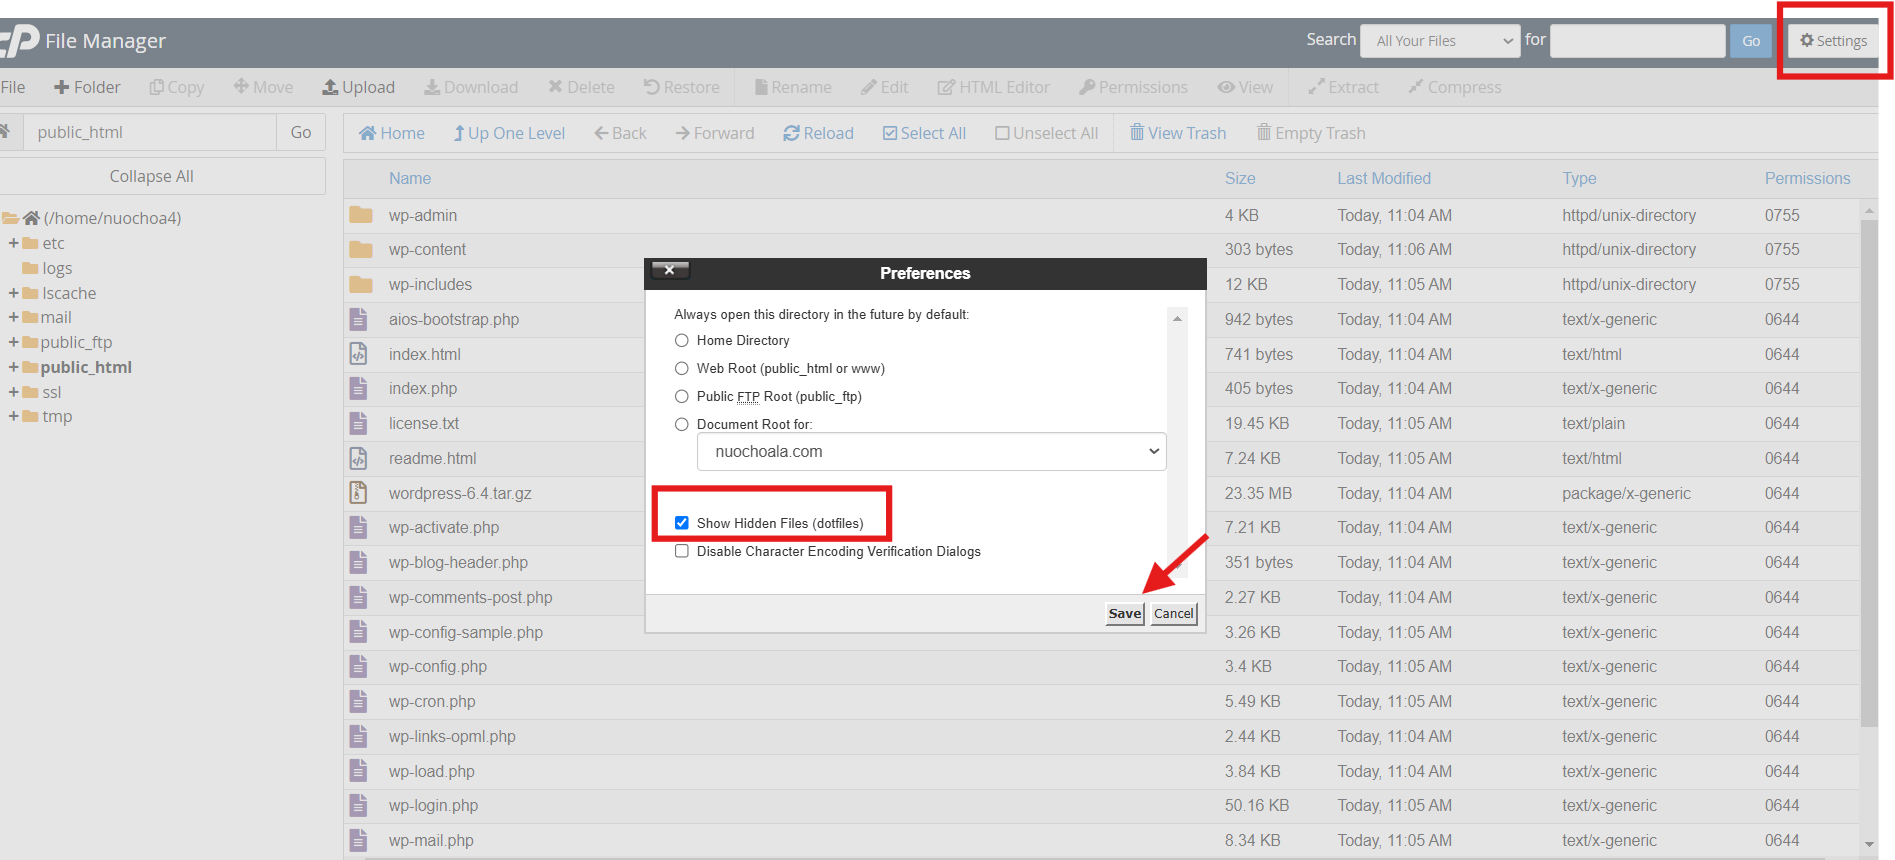The height and width of the screenshot is (860, 1895).
Task: Expand the etc folder tree node
Action: (x=14, y=243)
